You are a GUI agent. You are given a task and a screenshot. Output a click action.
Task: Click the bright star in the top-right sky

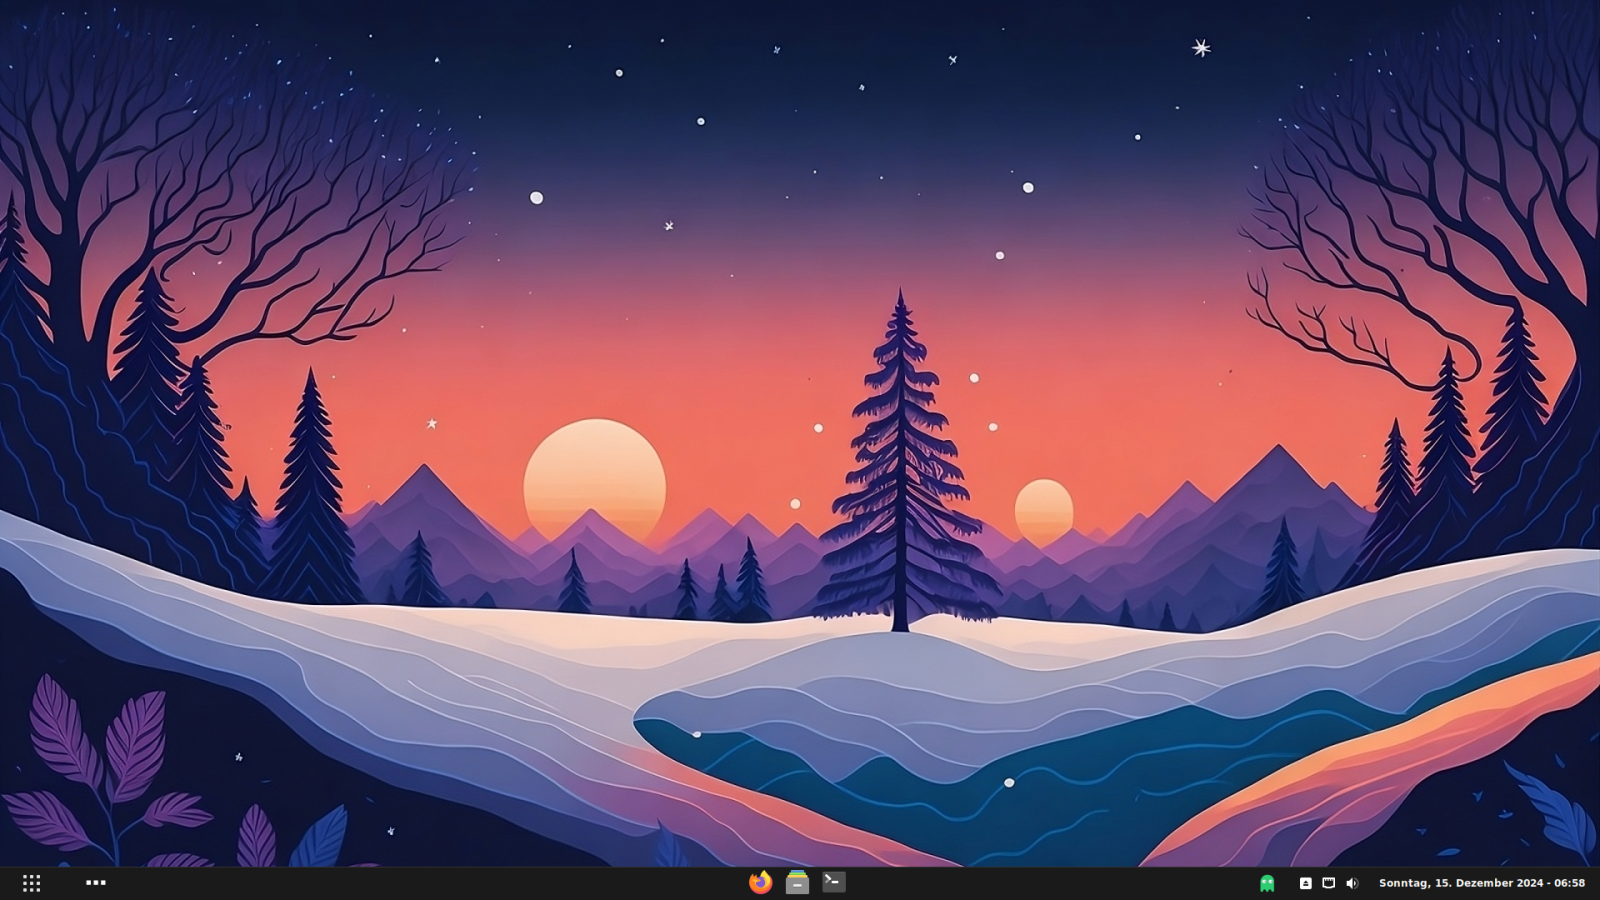pyautogui.click(x=1201, y=48)
